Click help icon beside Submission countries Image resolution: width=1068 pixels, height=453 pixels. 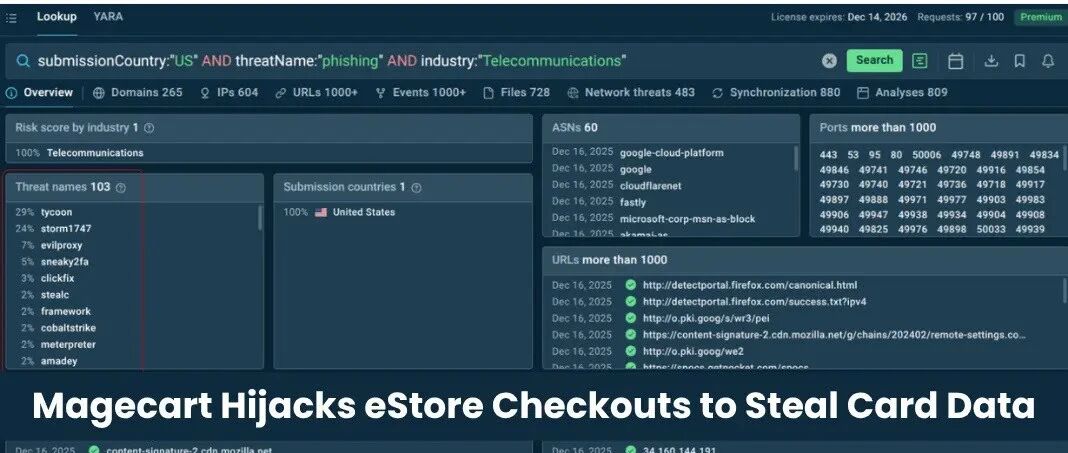point(416,187)
